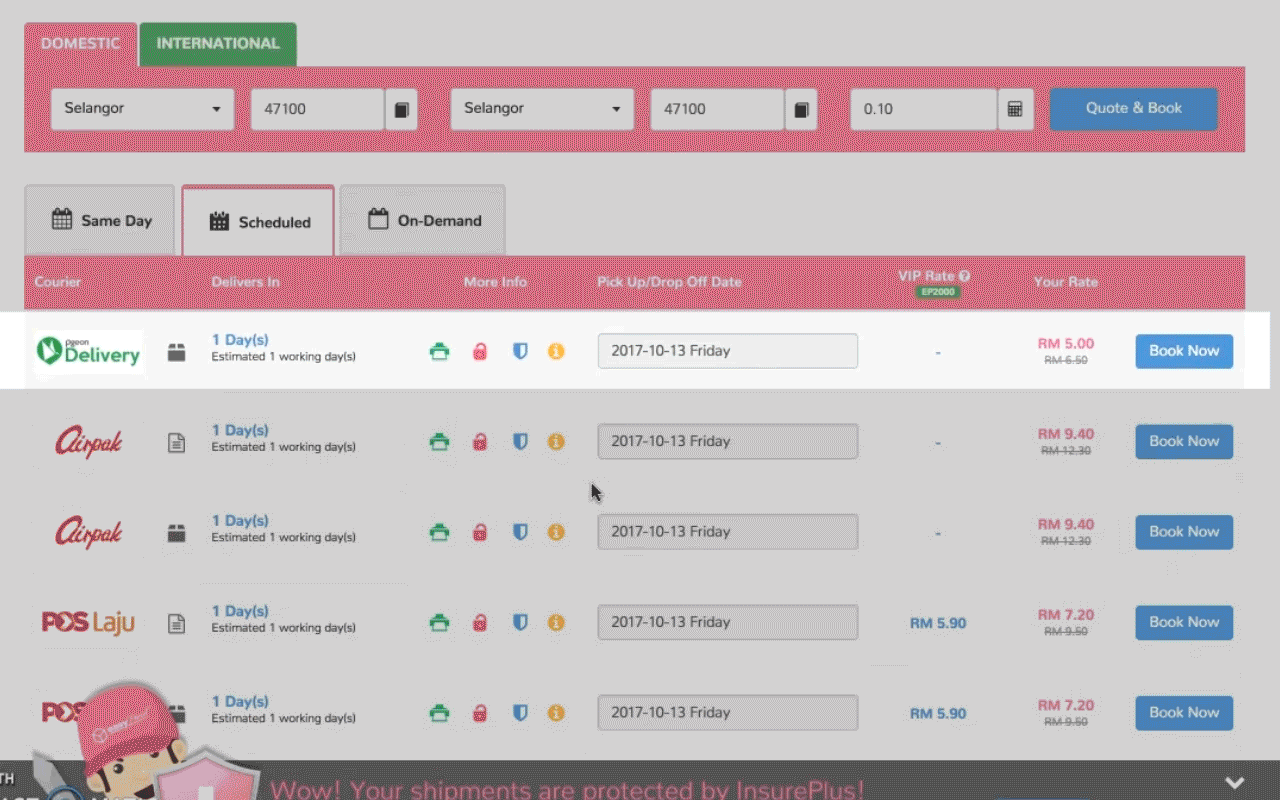Screen dimensions: 1280x800
Task: Open the weight calculator icon
Action: [x=1014, y=109]
